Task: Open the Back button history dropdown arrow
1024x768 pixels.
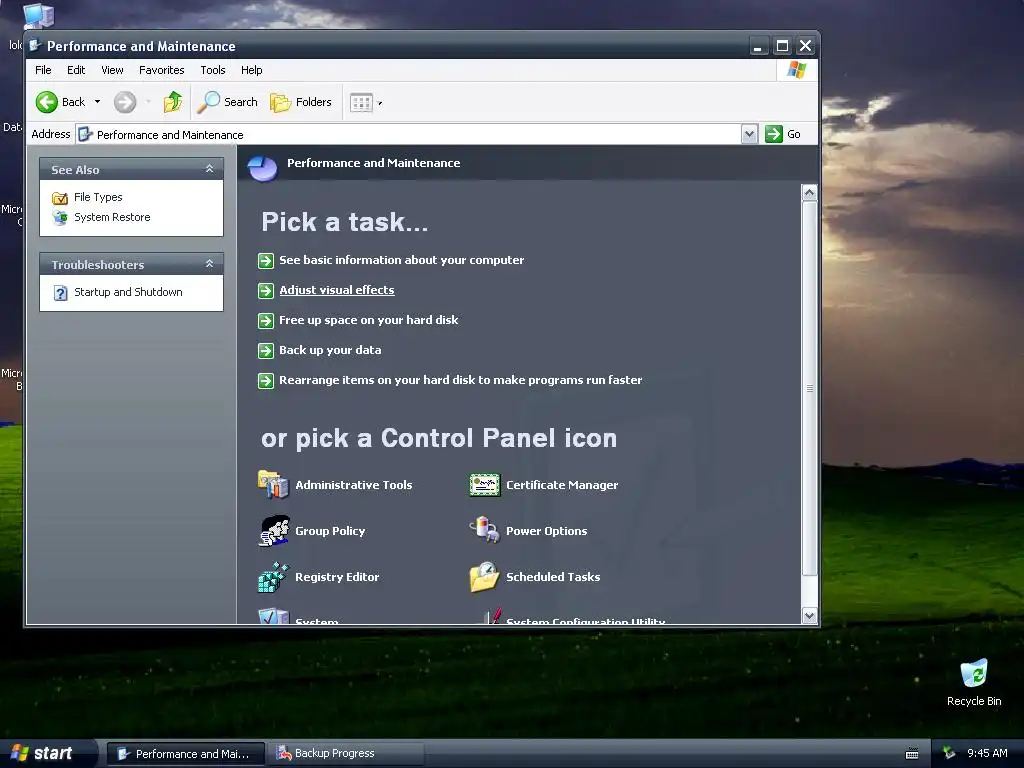Action: click(x=97, y=102)
